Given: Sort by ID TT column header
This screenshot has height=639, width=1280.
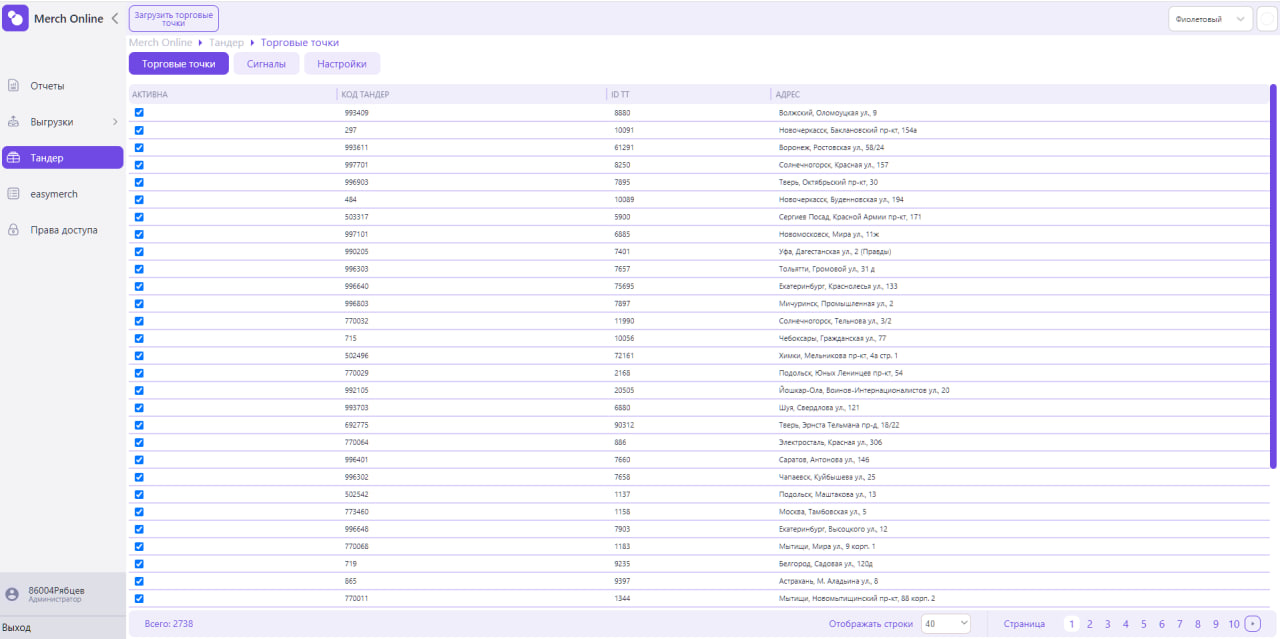Looking at the screenshot, I should [x=620, y=95].
